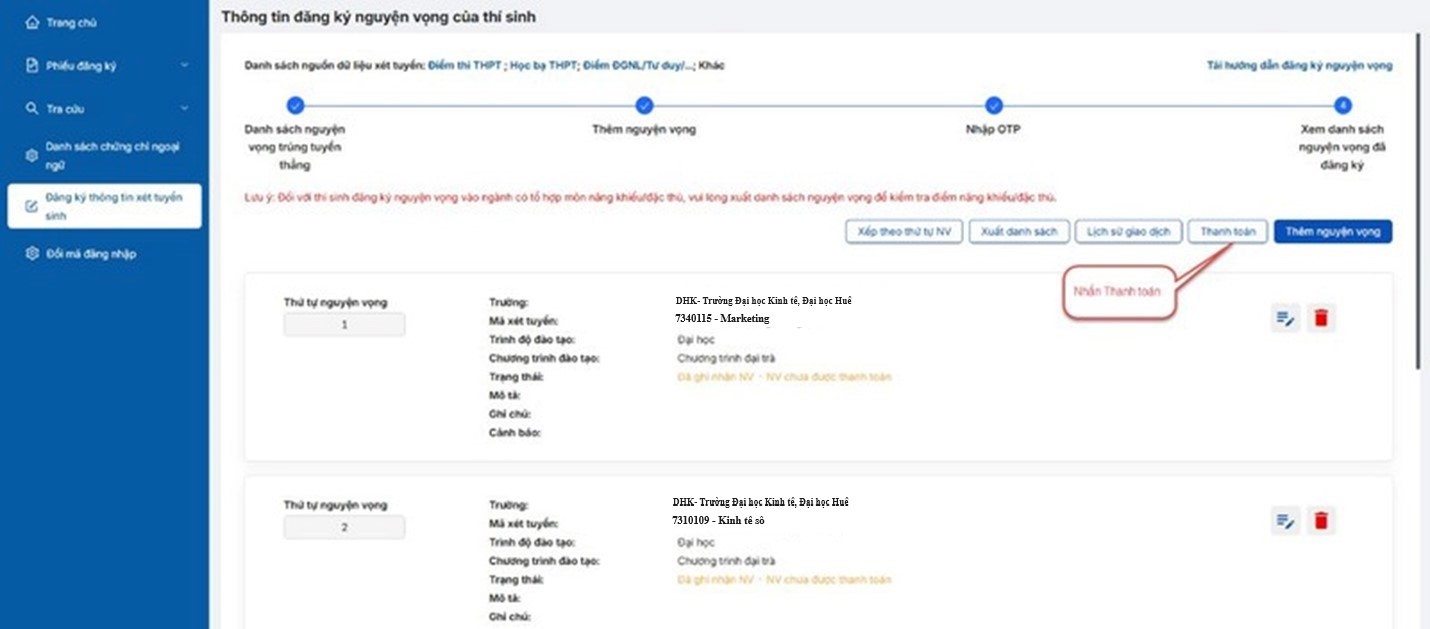
Task: Expand the Tra cứu sidebar chevron
Action: click(185, 108)
